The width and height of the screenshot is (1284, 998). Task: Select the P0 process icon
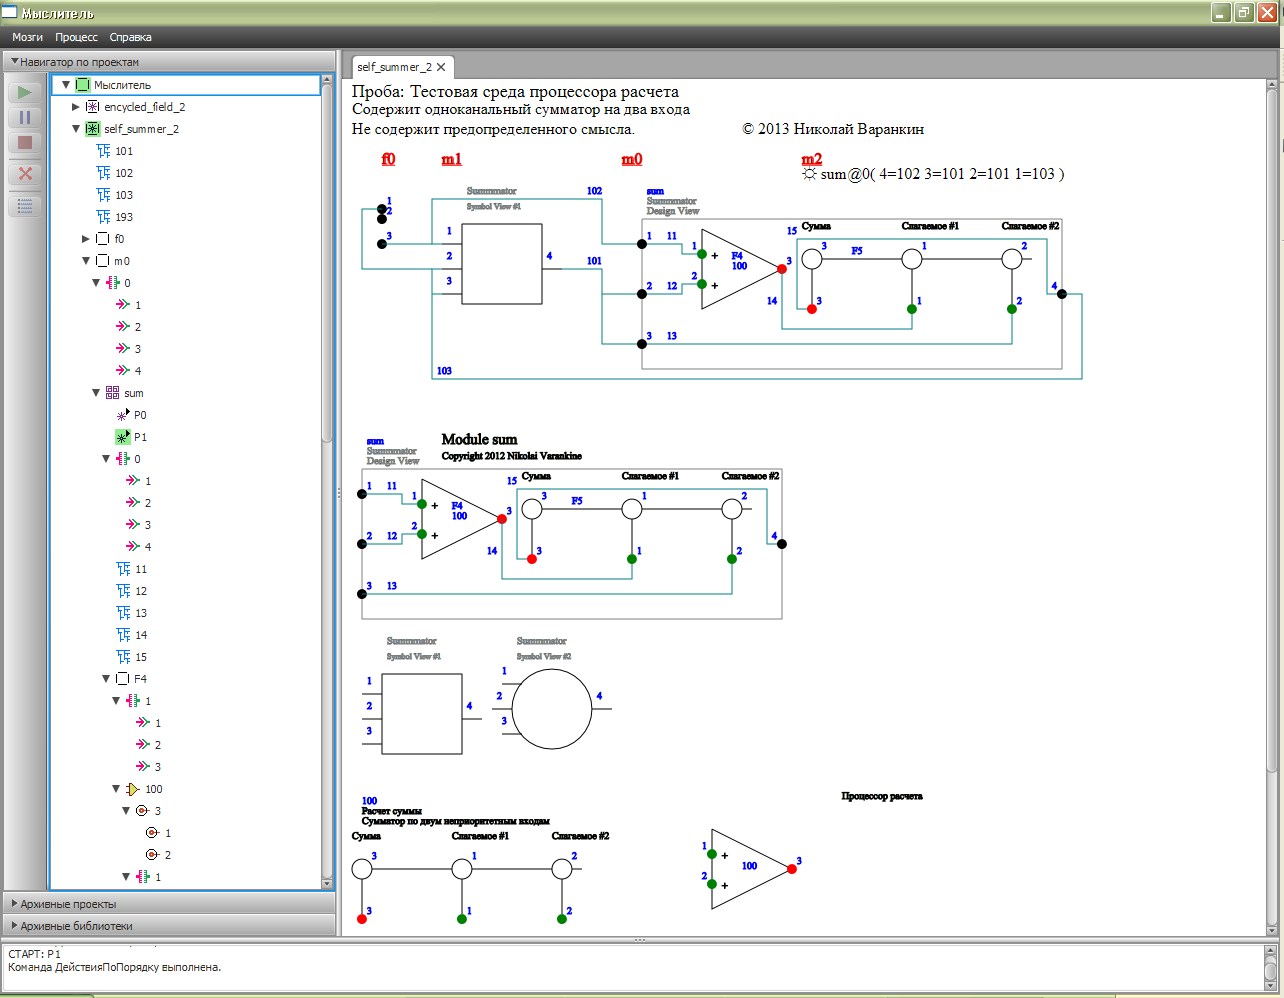123,415
